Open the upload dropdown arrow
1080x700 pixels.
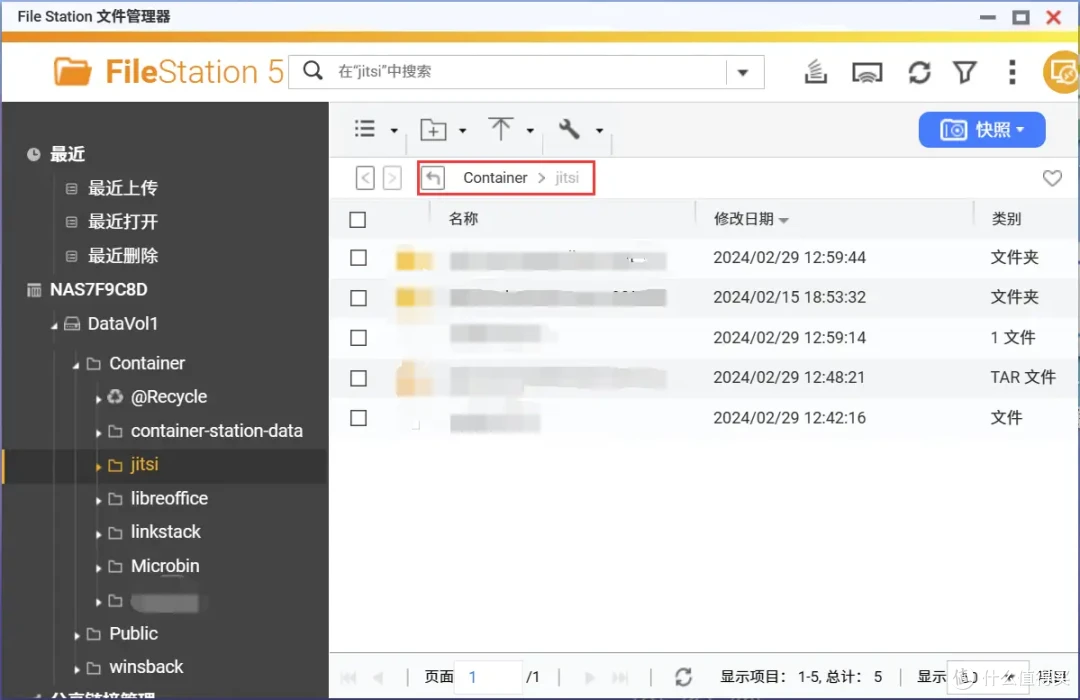point(530,130)
